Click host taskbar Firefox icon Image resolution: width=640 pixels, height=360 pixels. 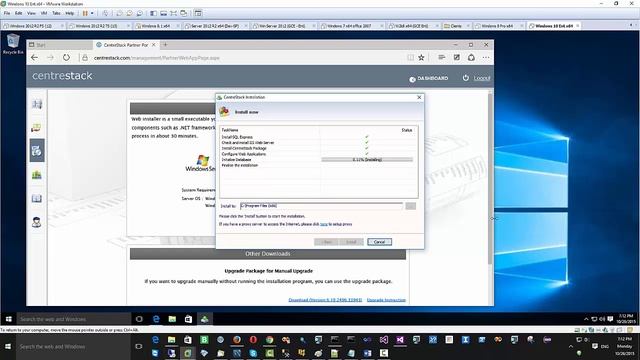(x=237, y=340)
